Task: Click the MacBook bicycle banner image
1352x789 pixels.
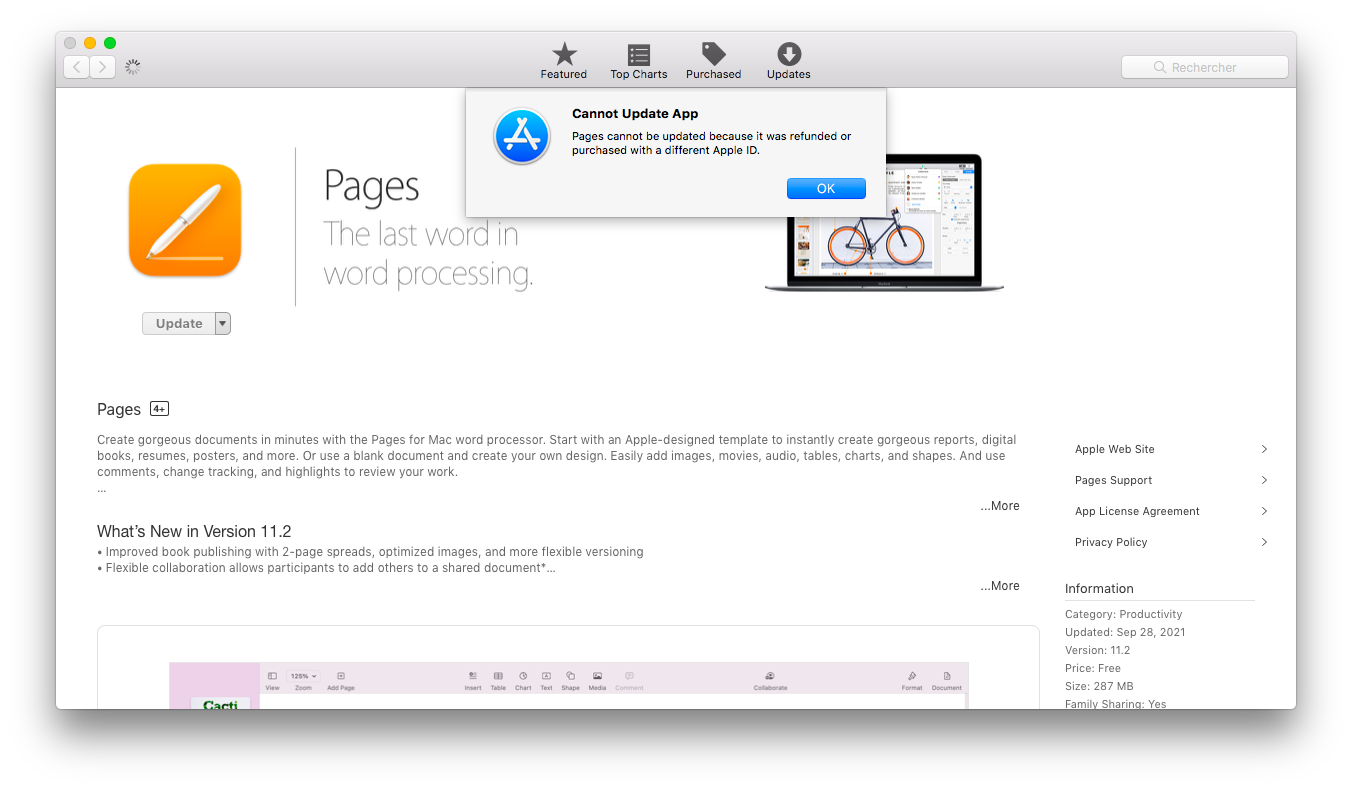Action: pyautogui.click(x=884, y=224)
